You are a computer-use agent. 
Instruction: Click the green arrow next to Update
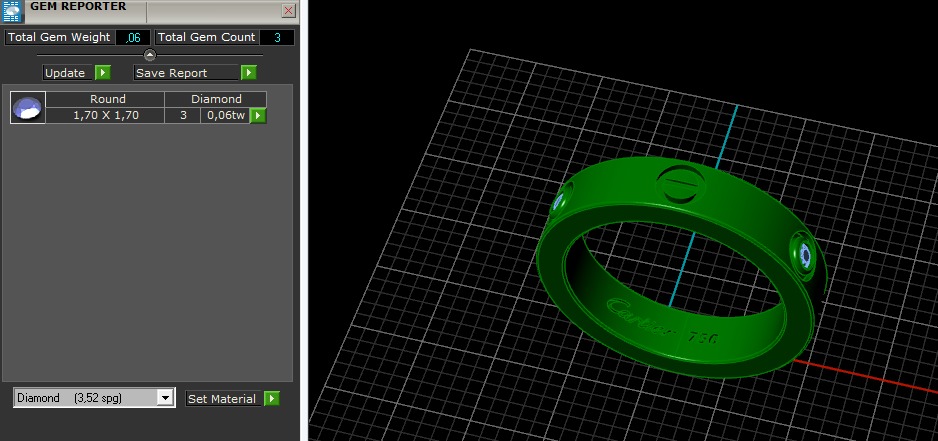tap(103, 73)
